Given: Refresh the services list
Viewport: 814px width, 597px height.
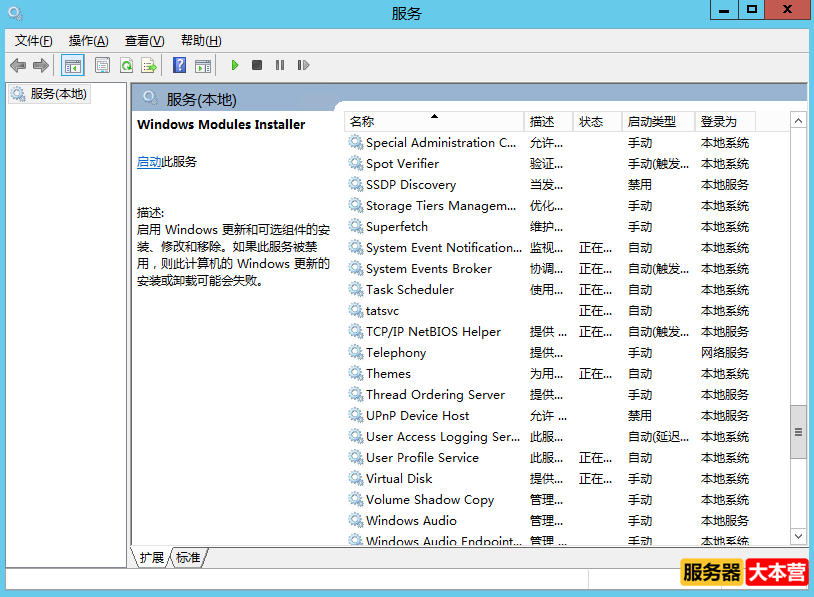Looking at the screenshot, I should [x=126, y=65].
